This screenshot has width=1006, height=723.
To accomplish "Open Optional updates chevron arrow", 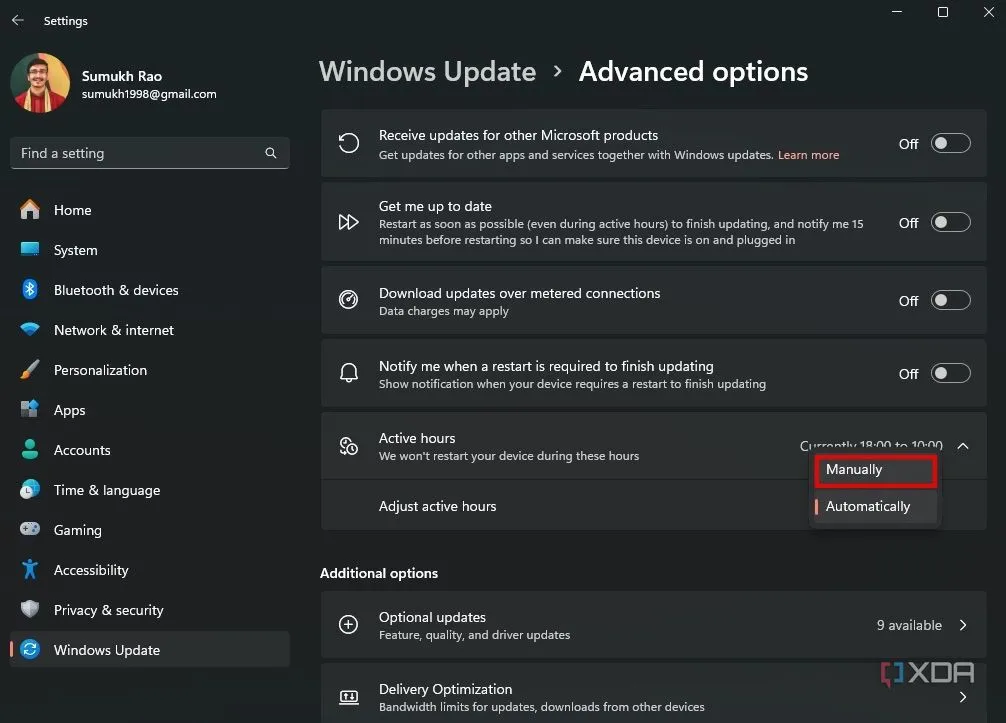I will pos(963,625).
